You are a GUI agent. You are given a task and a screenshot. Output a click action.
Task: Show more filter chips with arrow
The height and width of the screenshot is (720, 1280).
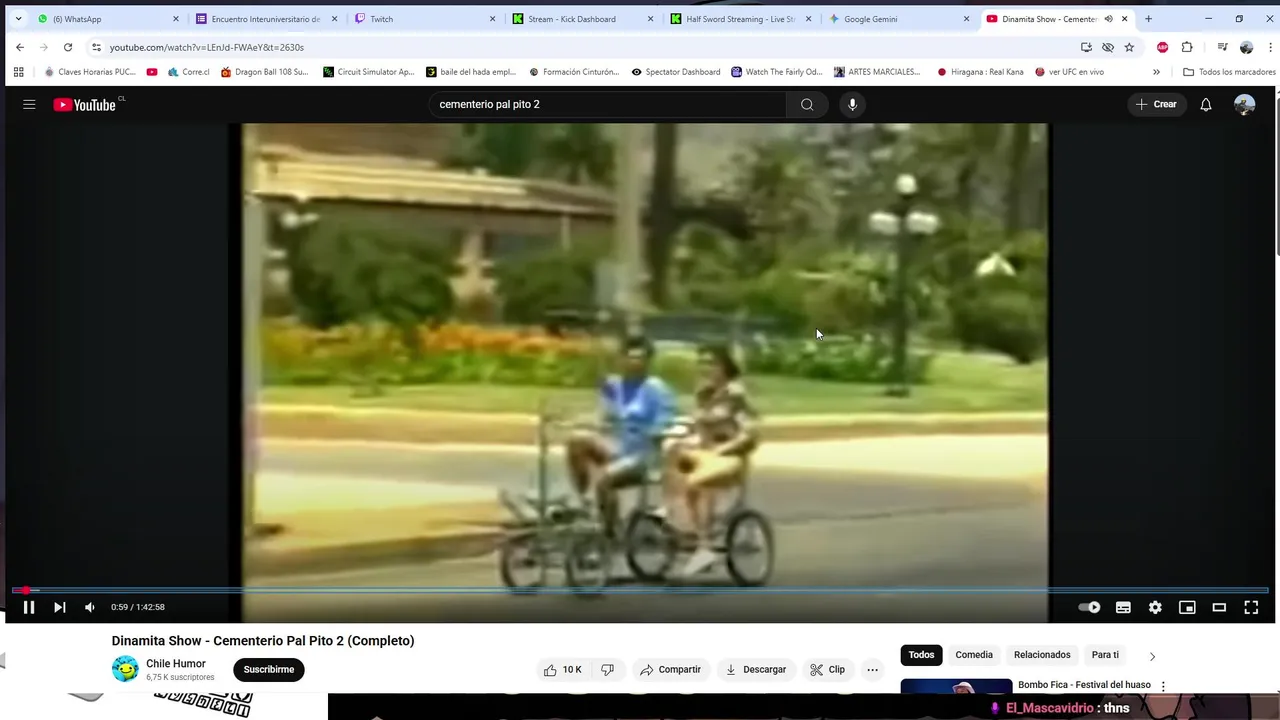(1152, 656)
